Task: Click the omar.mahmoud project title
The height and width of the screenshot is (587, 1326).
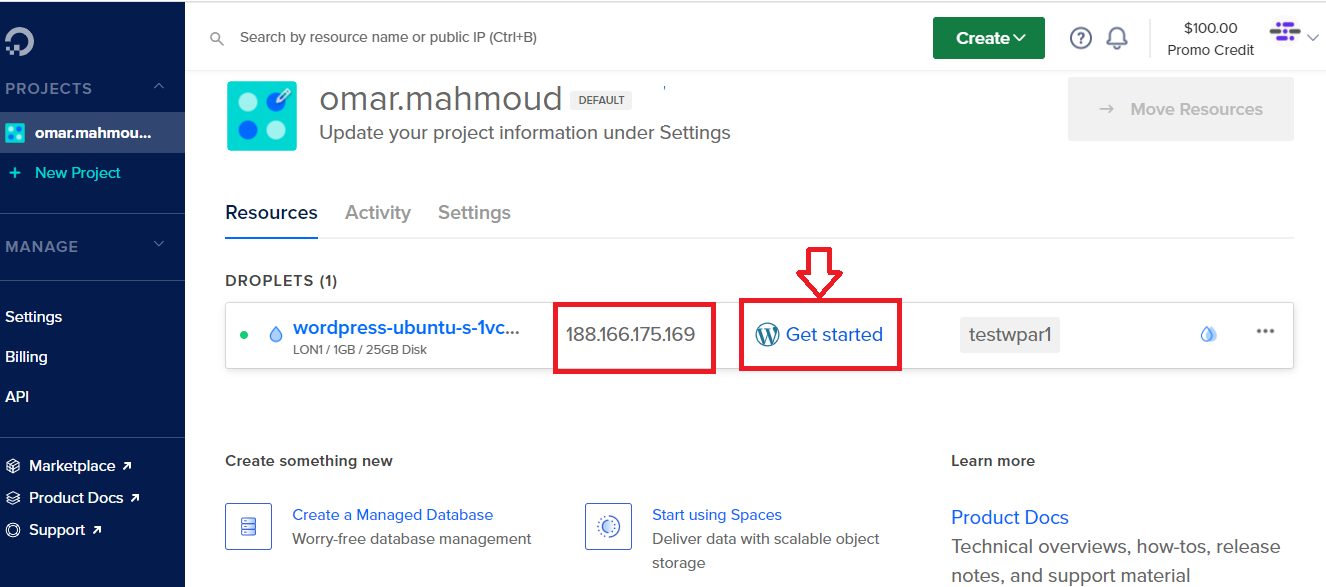Action: (441, 99)
